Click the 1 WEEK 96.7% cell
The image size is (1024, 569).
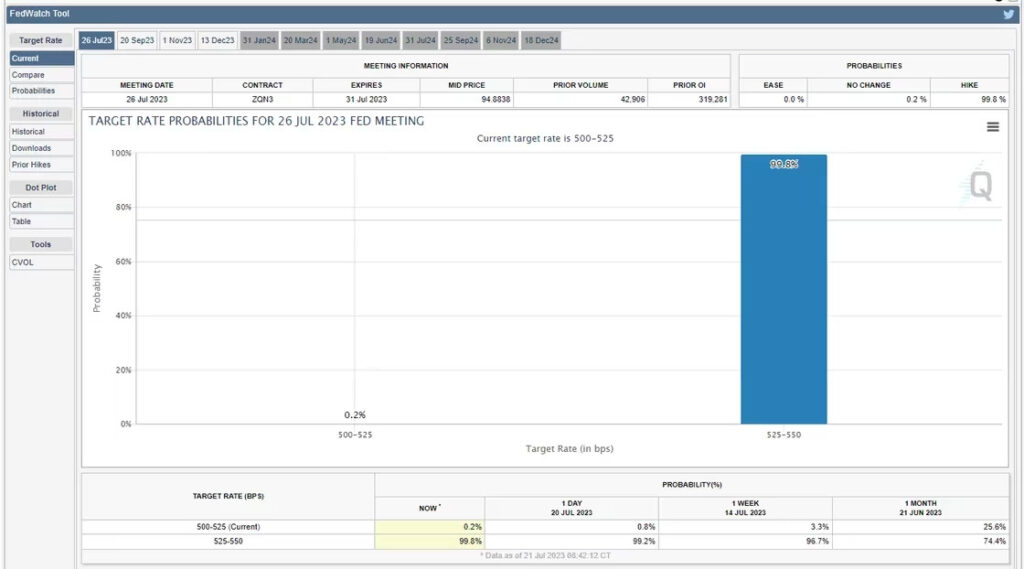745,542
